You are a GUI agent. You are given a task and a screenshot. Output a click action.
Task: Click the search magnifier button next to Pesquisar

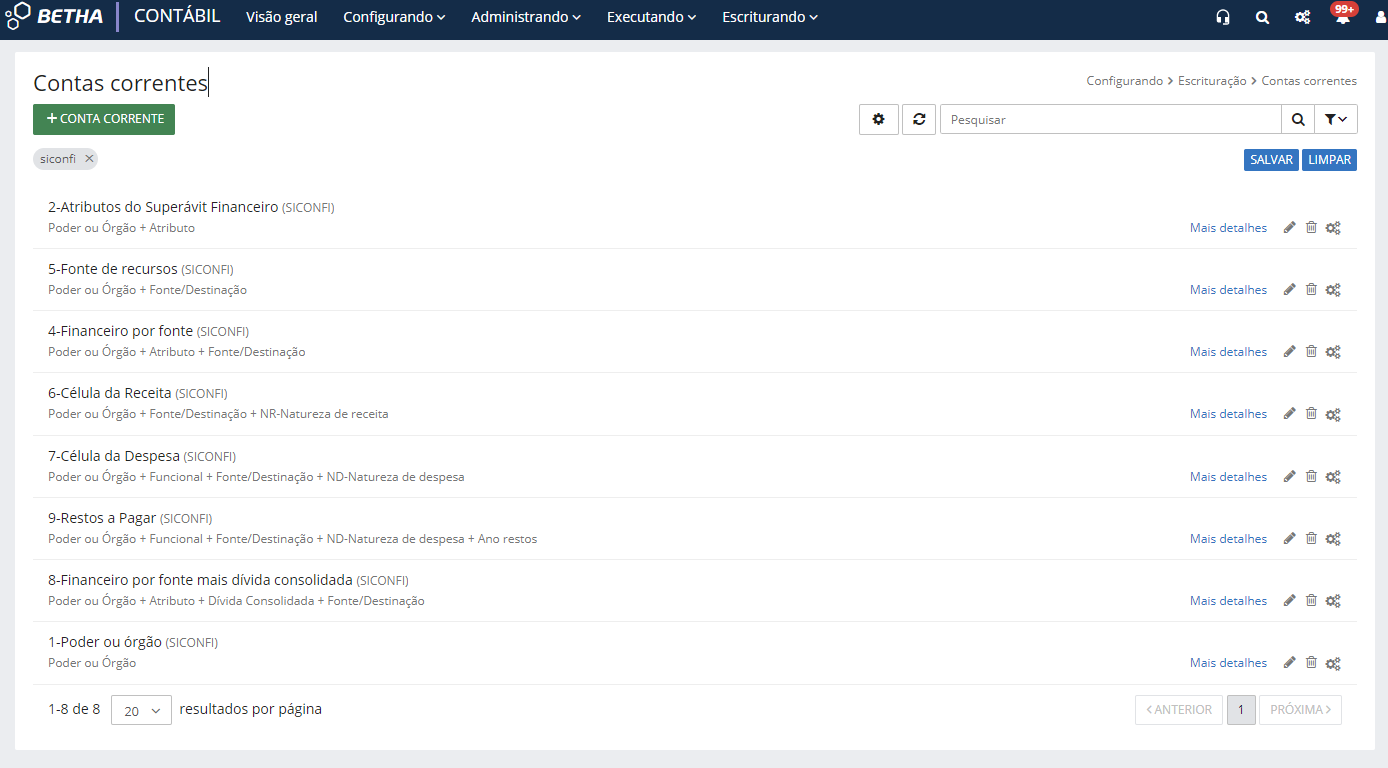[x=1297, y=119]
